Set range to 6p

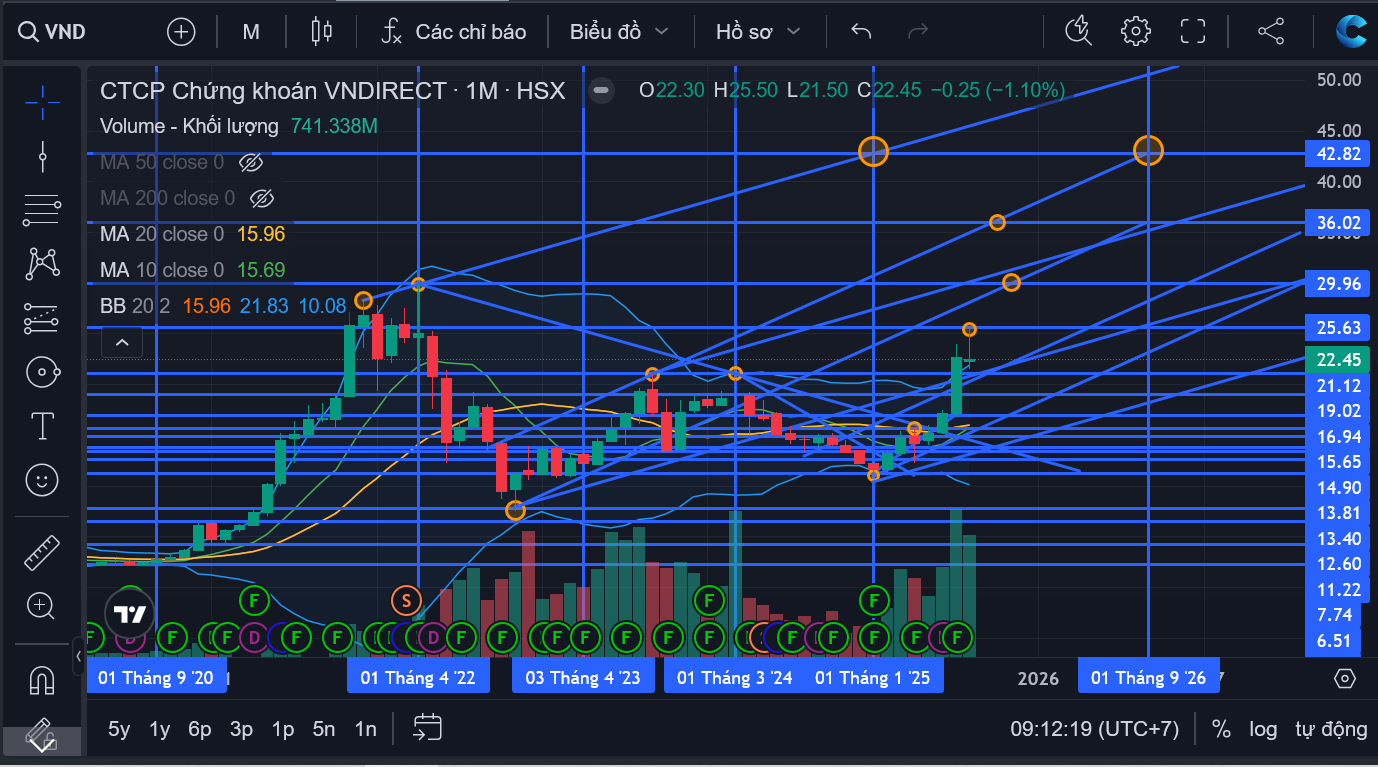click(x=200, y=729)
